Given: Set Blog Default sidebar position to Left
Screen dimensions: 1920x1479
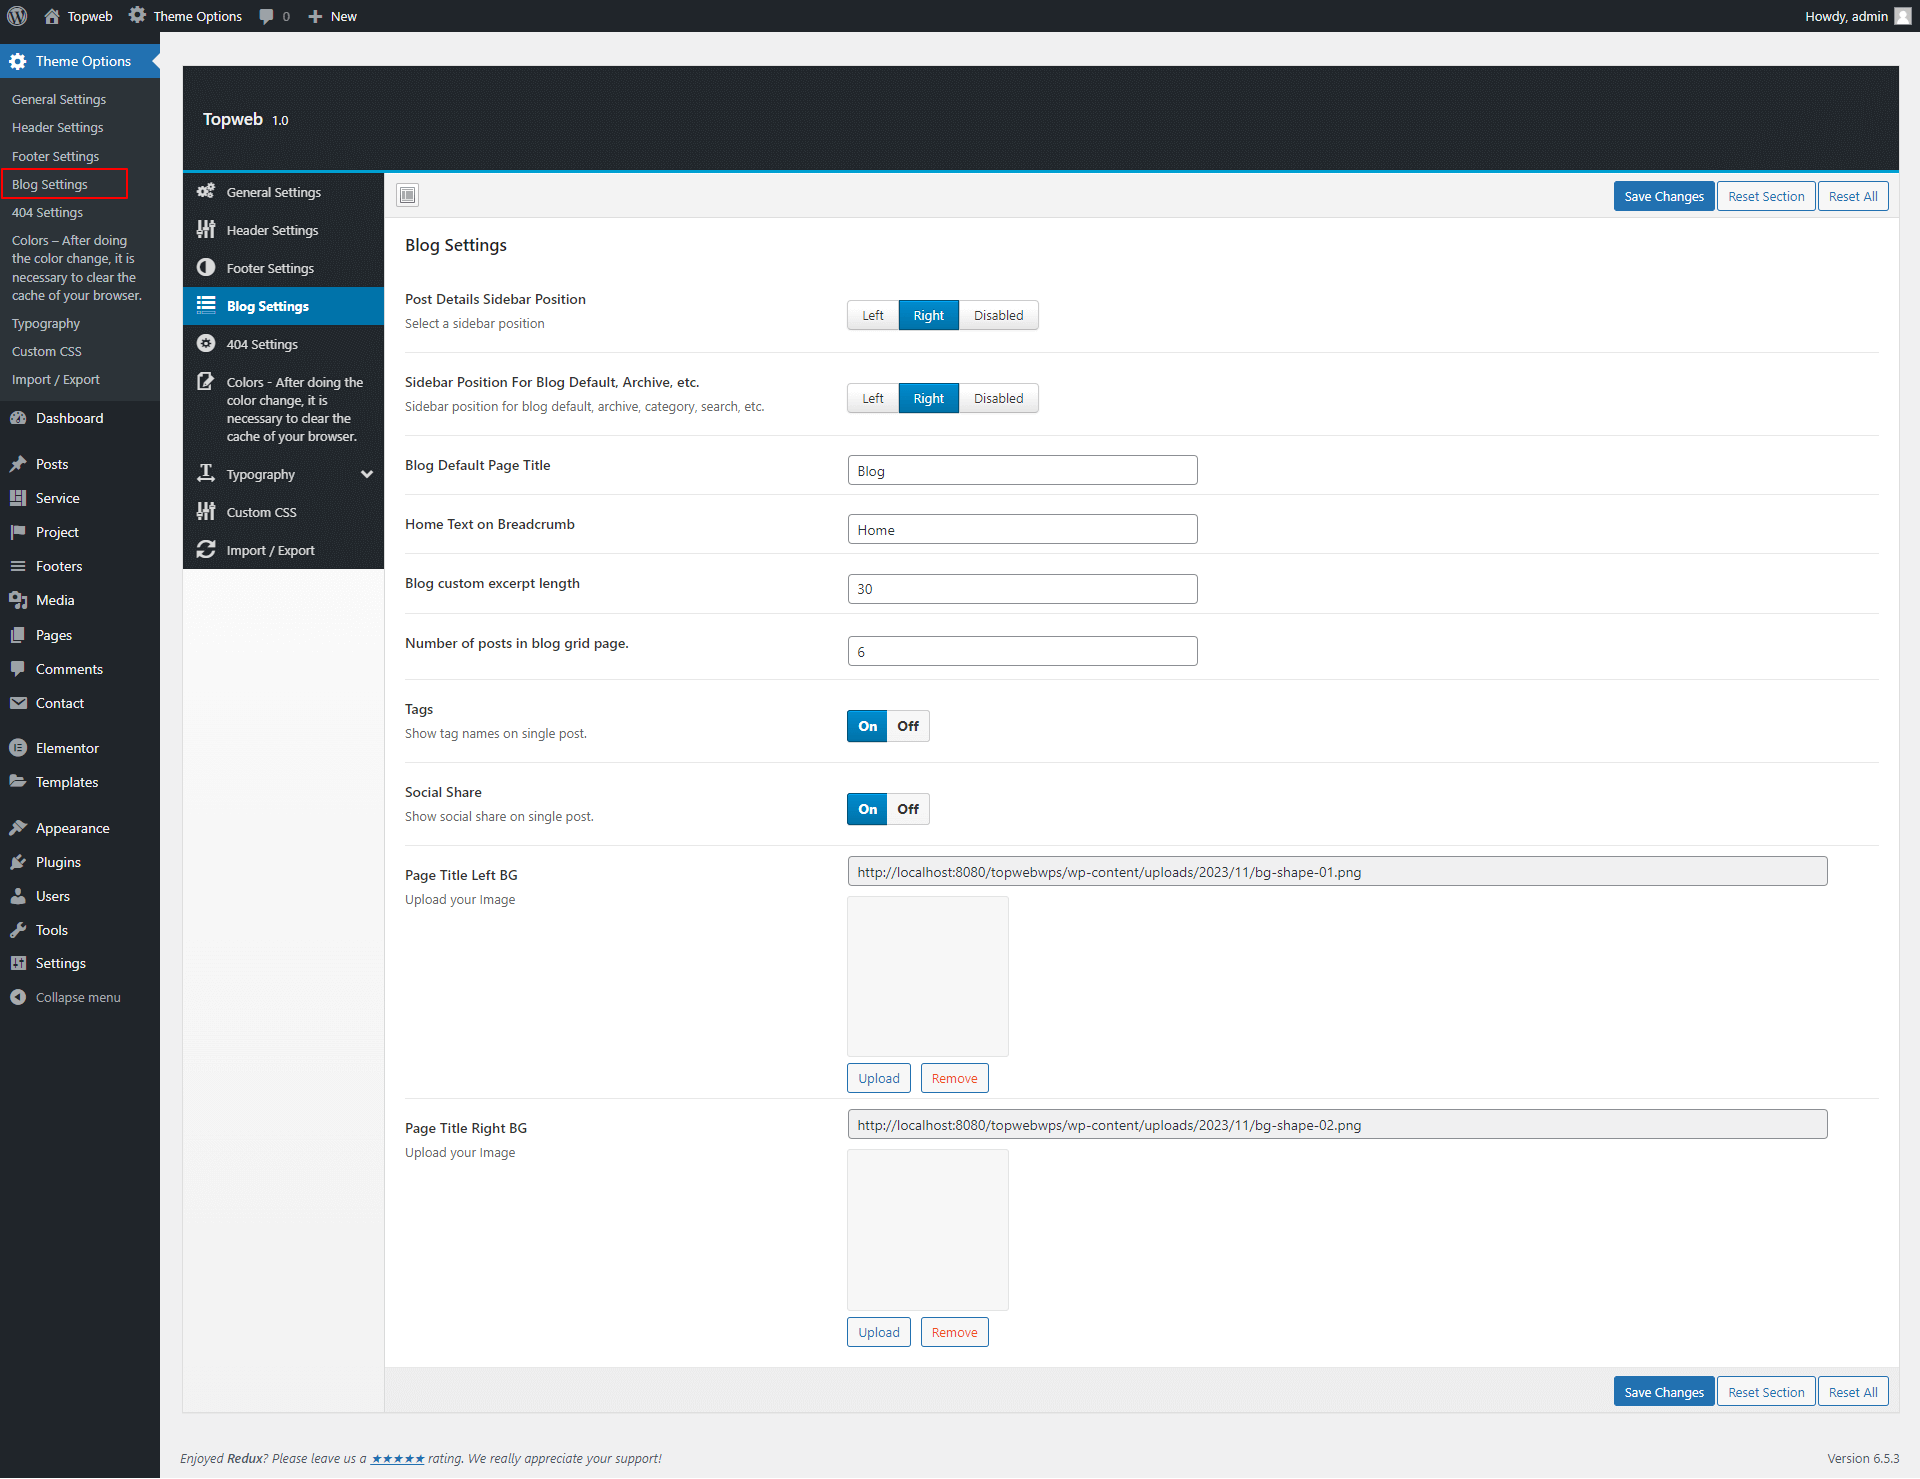Looking at the screenshot, I should pyautogui.click(x=873, y=398).
